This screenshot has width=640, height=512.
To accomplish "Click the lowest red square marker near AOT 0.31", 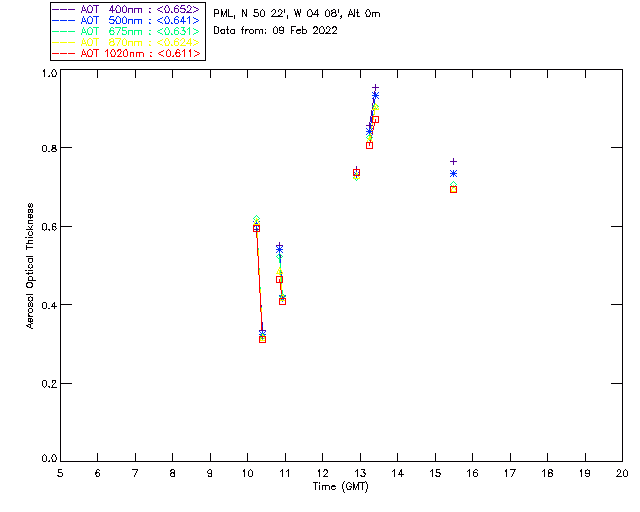I will click(262, 339).
